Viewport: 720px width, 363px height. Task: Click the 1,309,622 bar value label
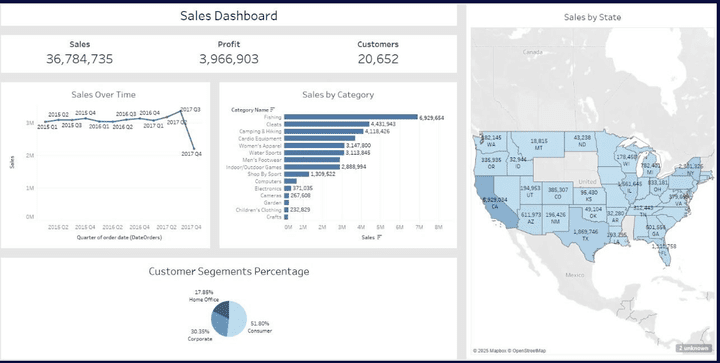click(323, 174)
